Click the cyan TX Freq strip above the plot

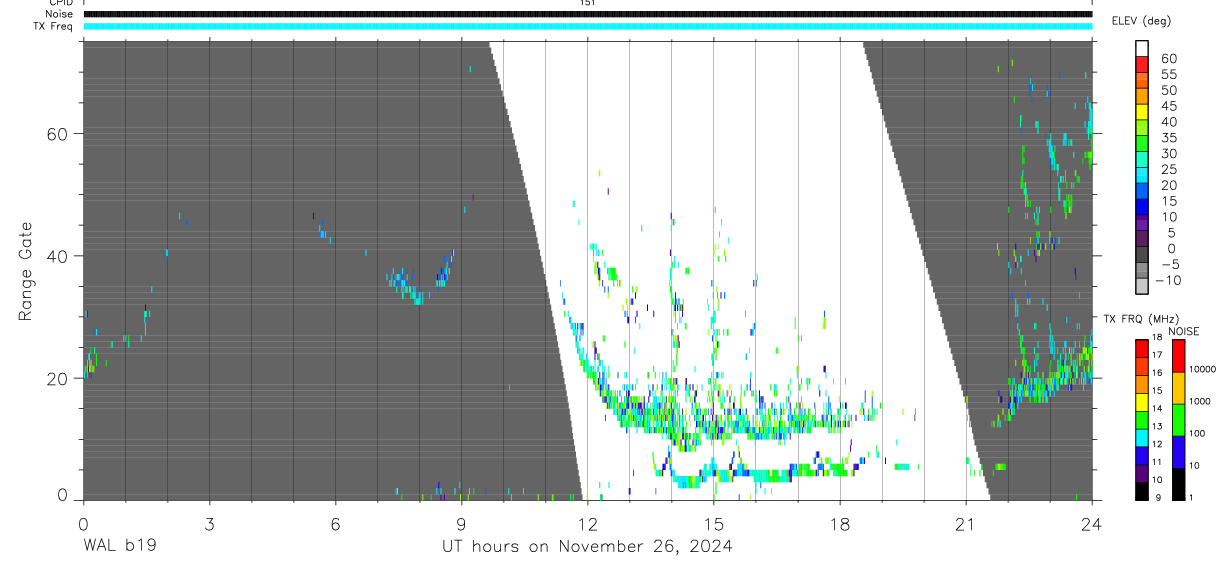point(587,26)
